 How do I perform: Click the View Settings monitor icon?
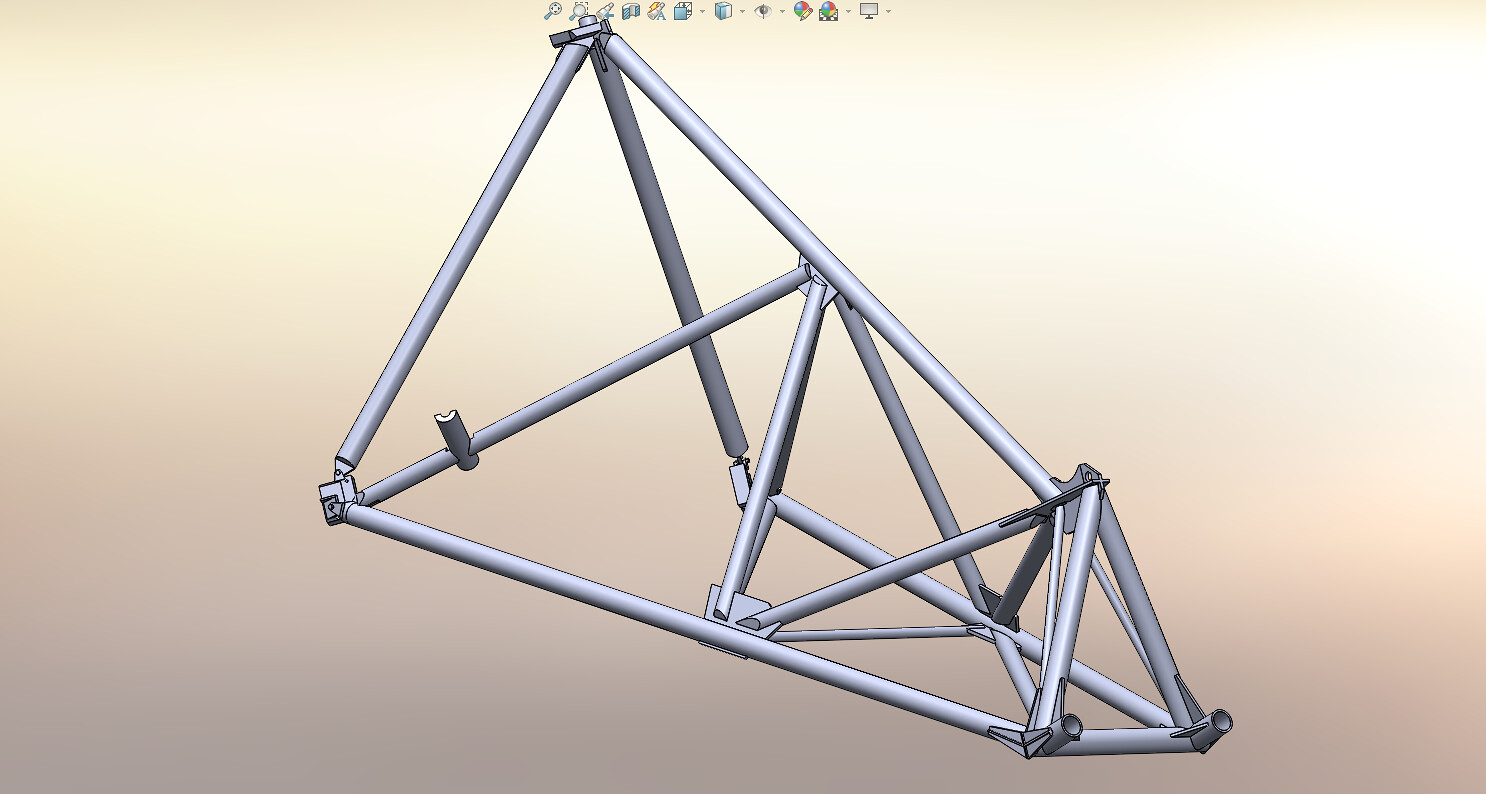tap(869, 11)
